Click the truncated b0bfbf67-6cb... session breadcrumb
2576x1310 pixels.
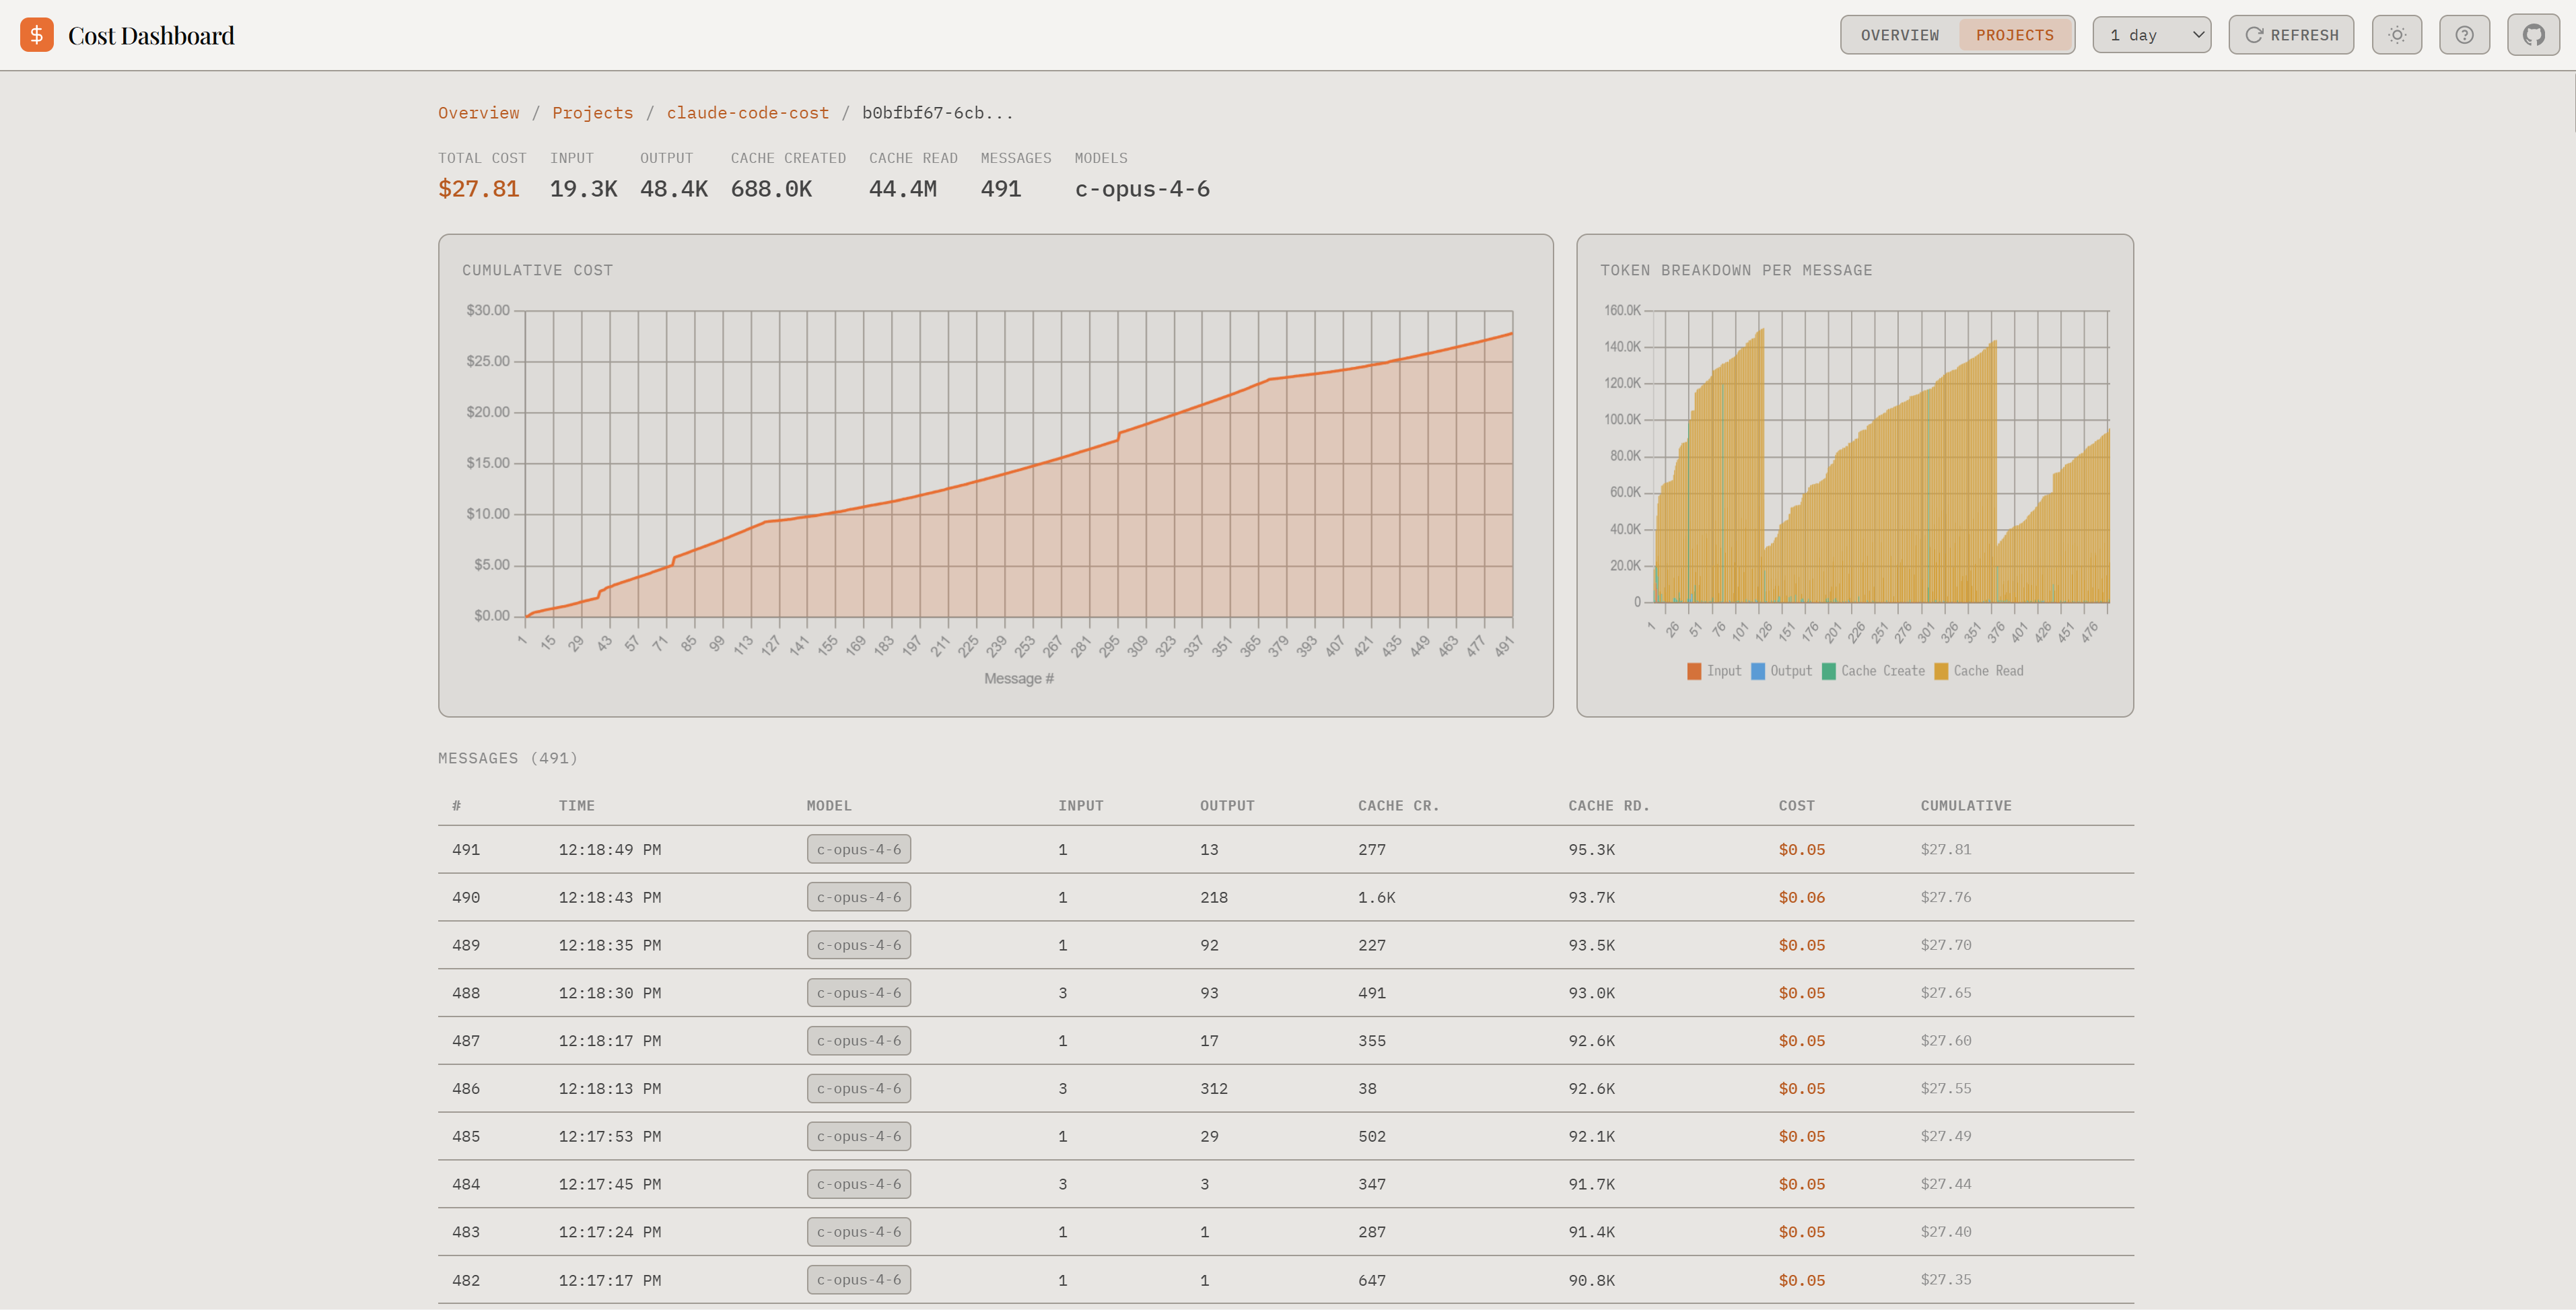click(x=938, y=113)
